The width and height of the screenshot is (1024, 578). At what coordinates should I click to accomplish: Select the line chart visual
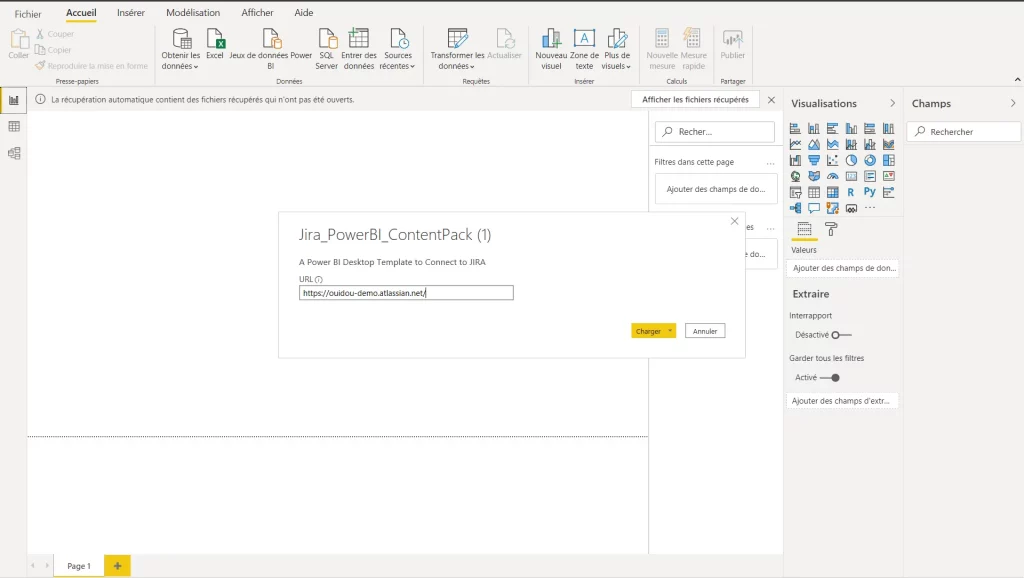tap(795, 144)
